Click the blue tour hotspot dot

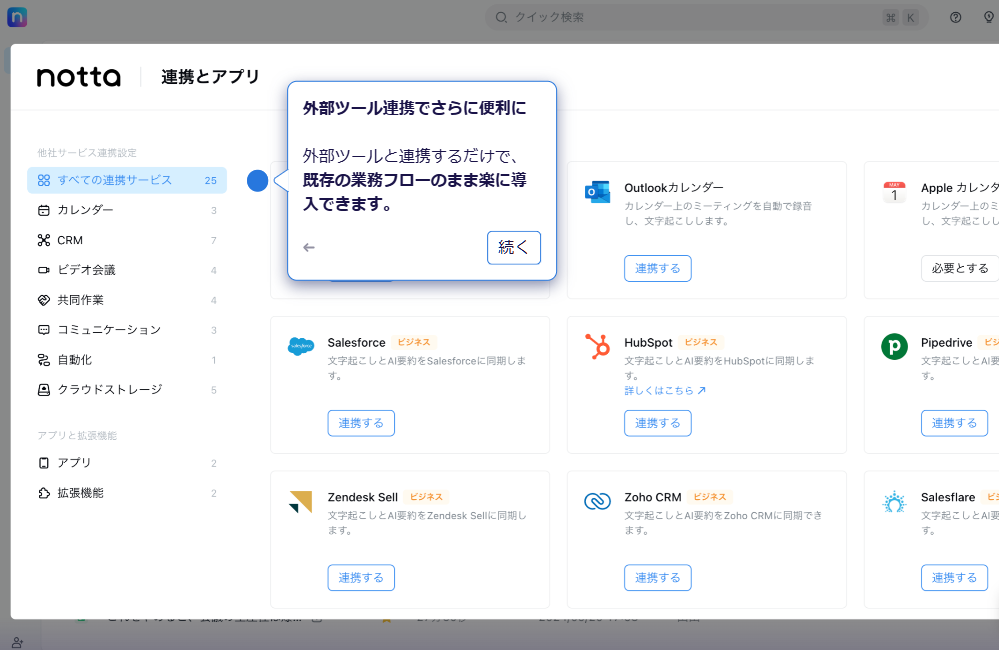click(x=257, y=181)
